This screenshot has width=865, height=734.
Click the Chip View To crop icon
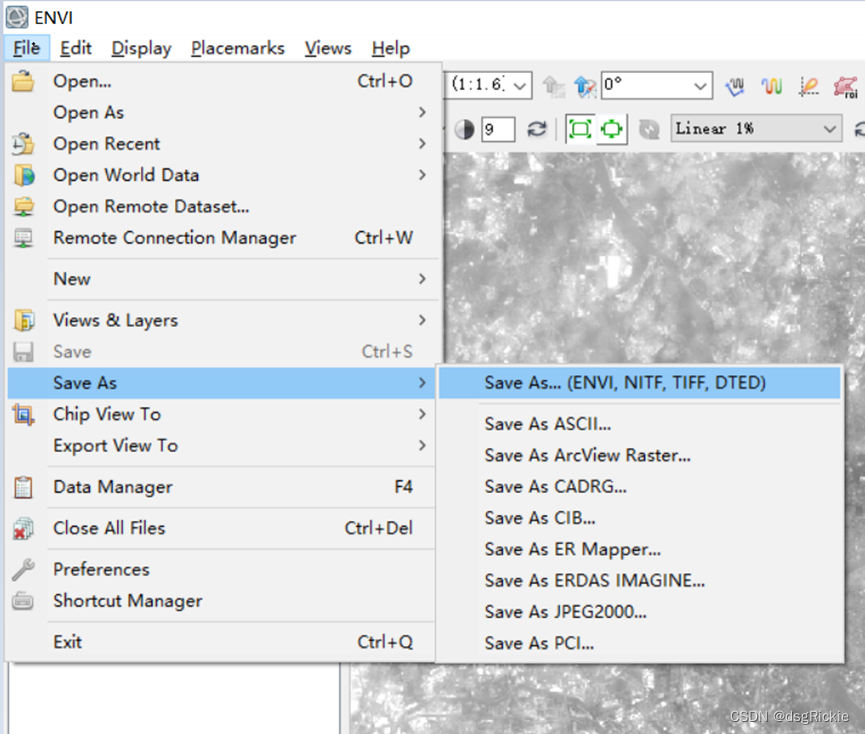(x=23, y=414)
